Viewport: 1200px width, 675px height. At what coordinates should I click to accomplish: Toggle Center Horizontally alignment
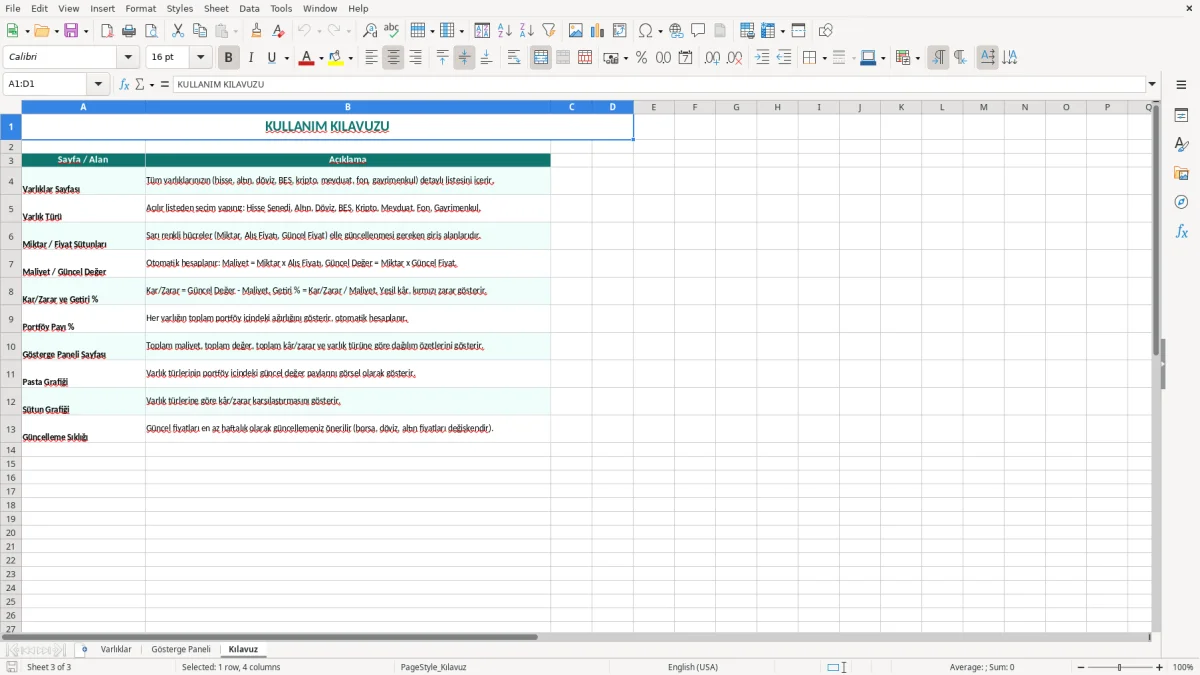393,58
